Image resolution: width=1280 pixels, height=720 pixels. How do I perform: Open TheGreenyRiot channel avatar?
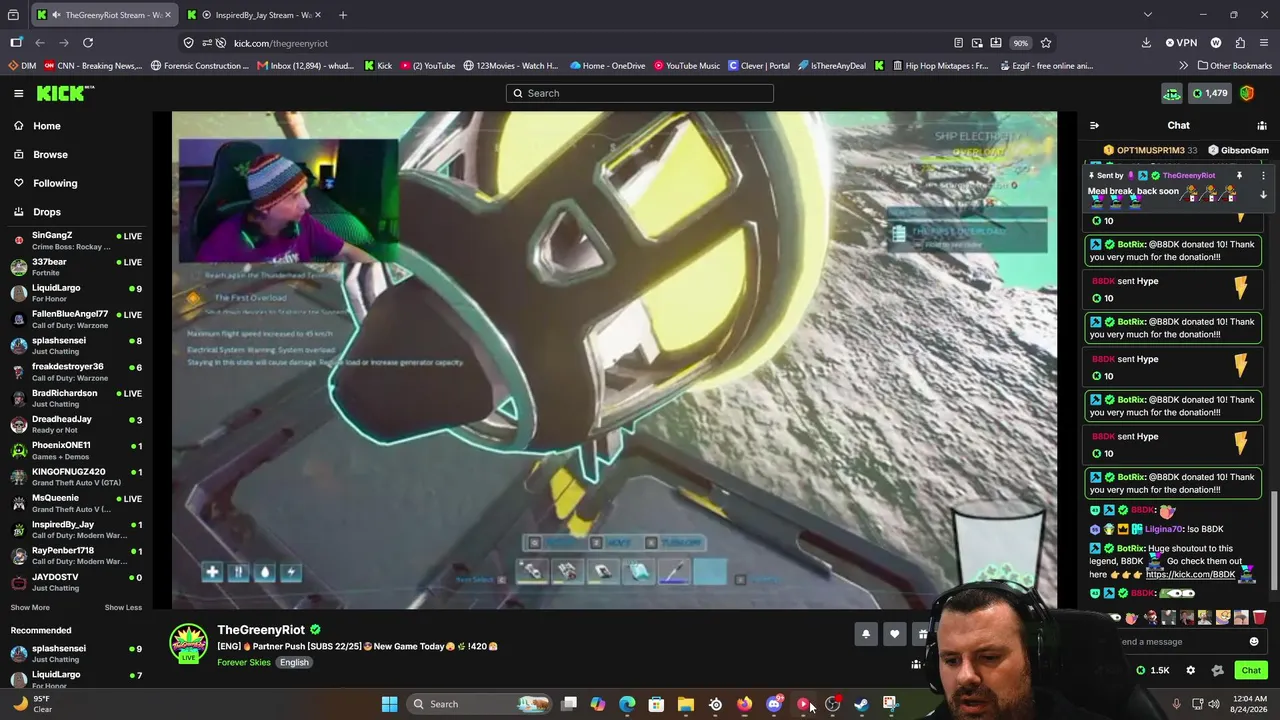[189, 644]
